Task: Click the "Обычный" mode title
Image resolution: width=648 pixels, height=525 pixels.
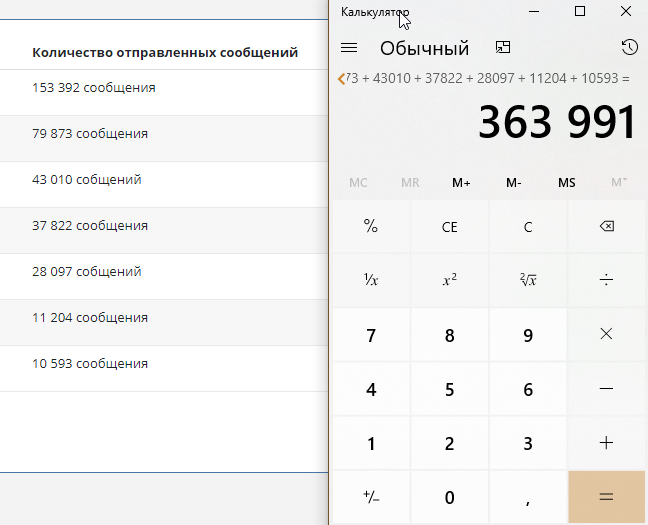Action: coord(424,48)
